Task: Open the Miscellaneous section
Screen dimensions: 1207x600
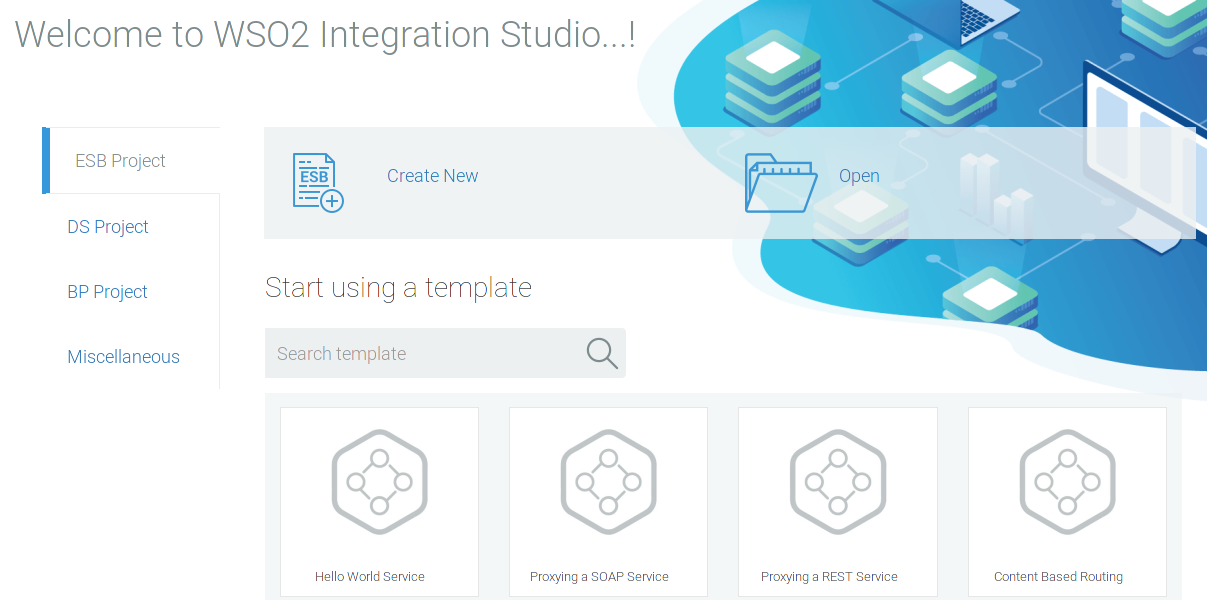Action: [x=123, y=356]
